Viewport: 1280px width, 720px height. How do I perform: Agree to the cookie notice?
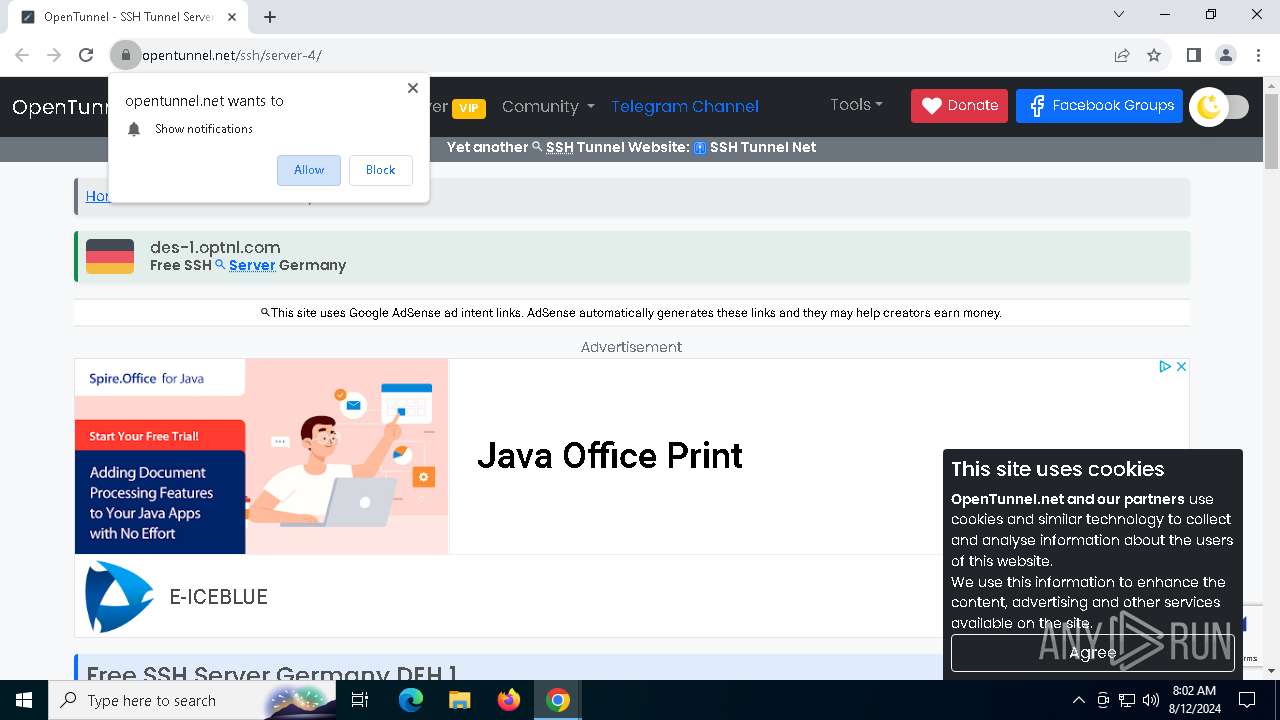1092,652
